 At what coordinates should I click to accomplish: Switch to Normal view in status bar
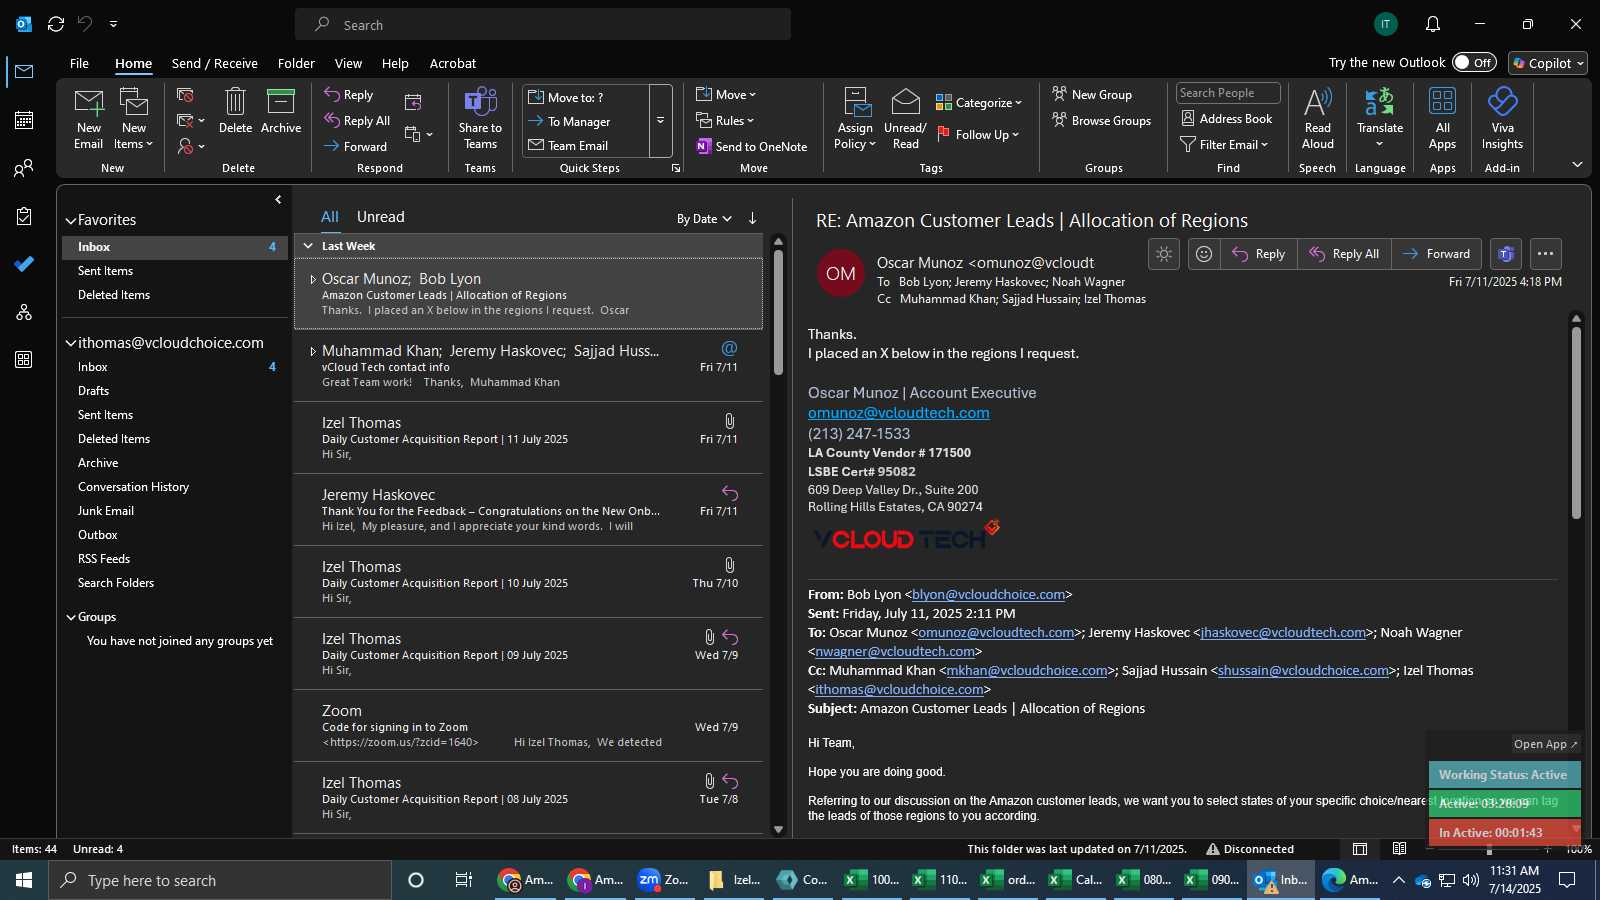pyautogui.click(x=1360, y=849)
